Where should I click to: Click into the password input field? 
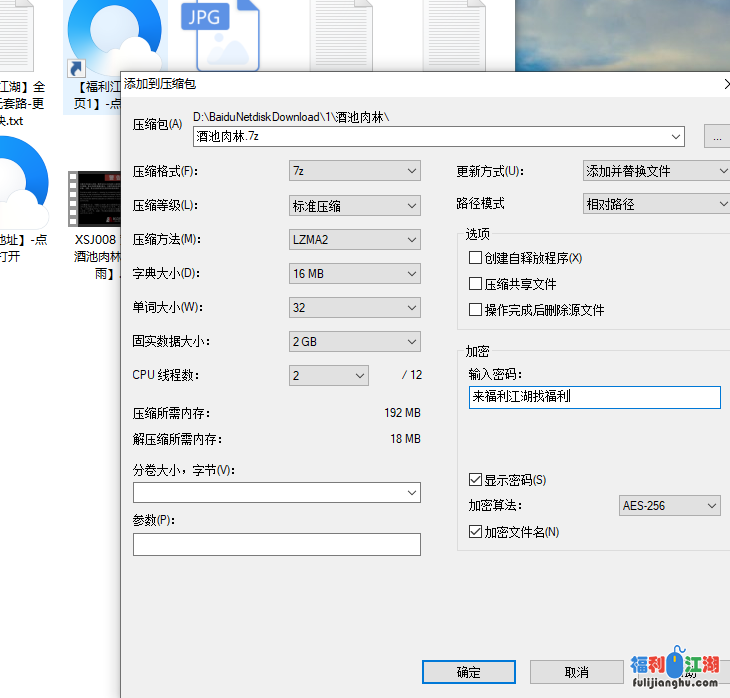594,397
